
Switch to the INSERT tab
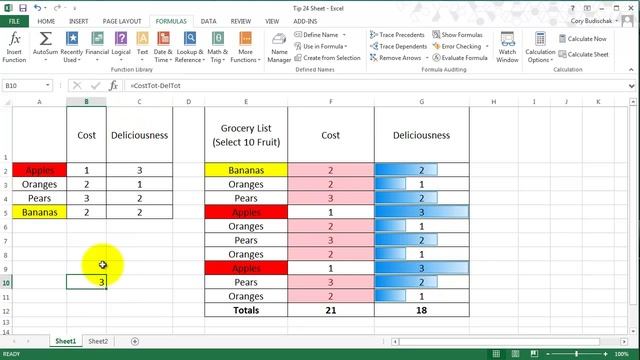click(78, 21)
